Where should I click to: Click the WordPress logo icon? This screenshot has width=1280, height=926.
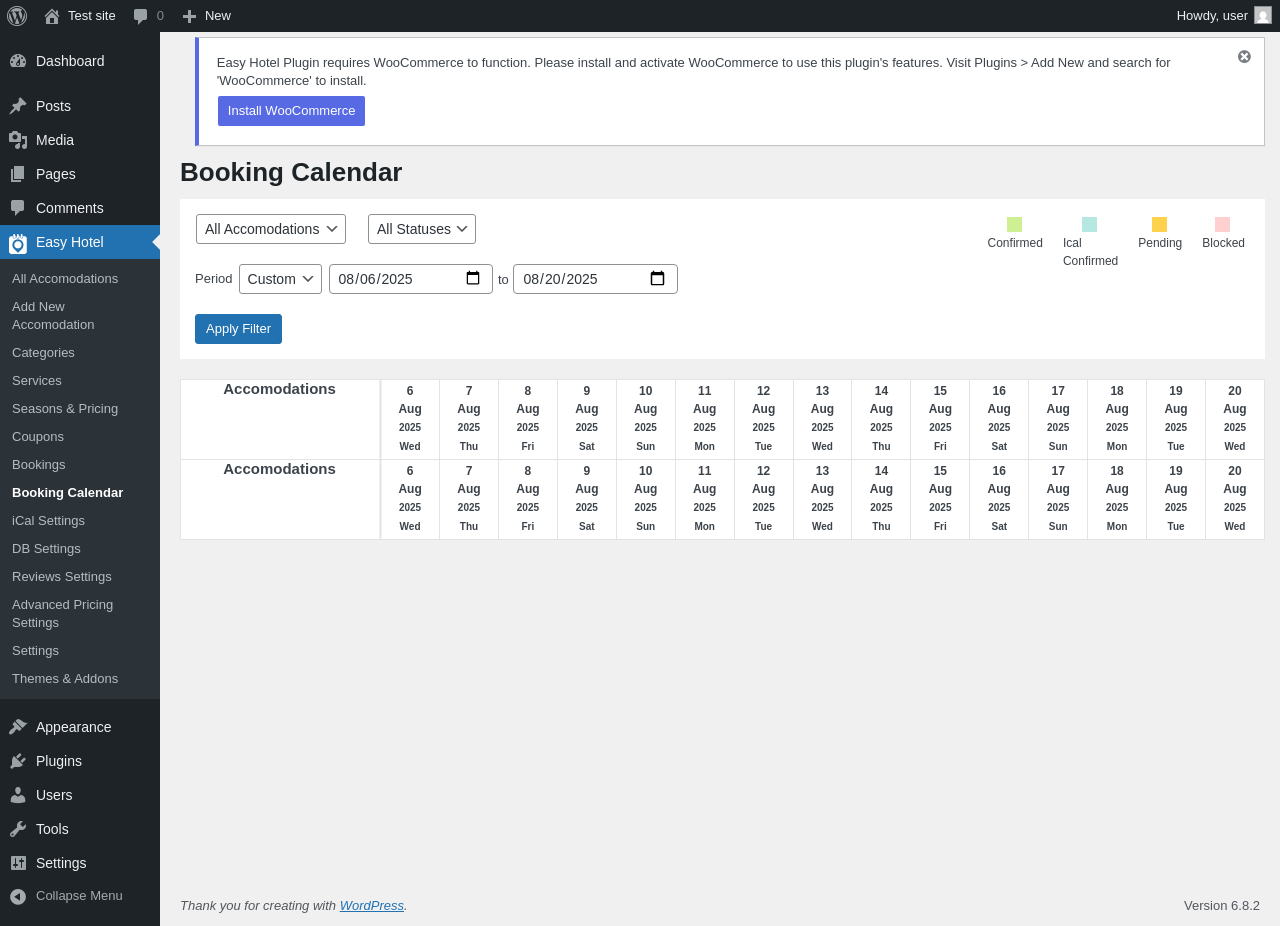click(17, 16)
